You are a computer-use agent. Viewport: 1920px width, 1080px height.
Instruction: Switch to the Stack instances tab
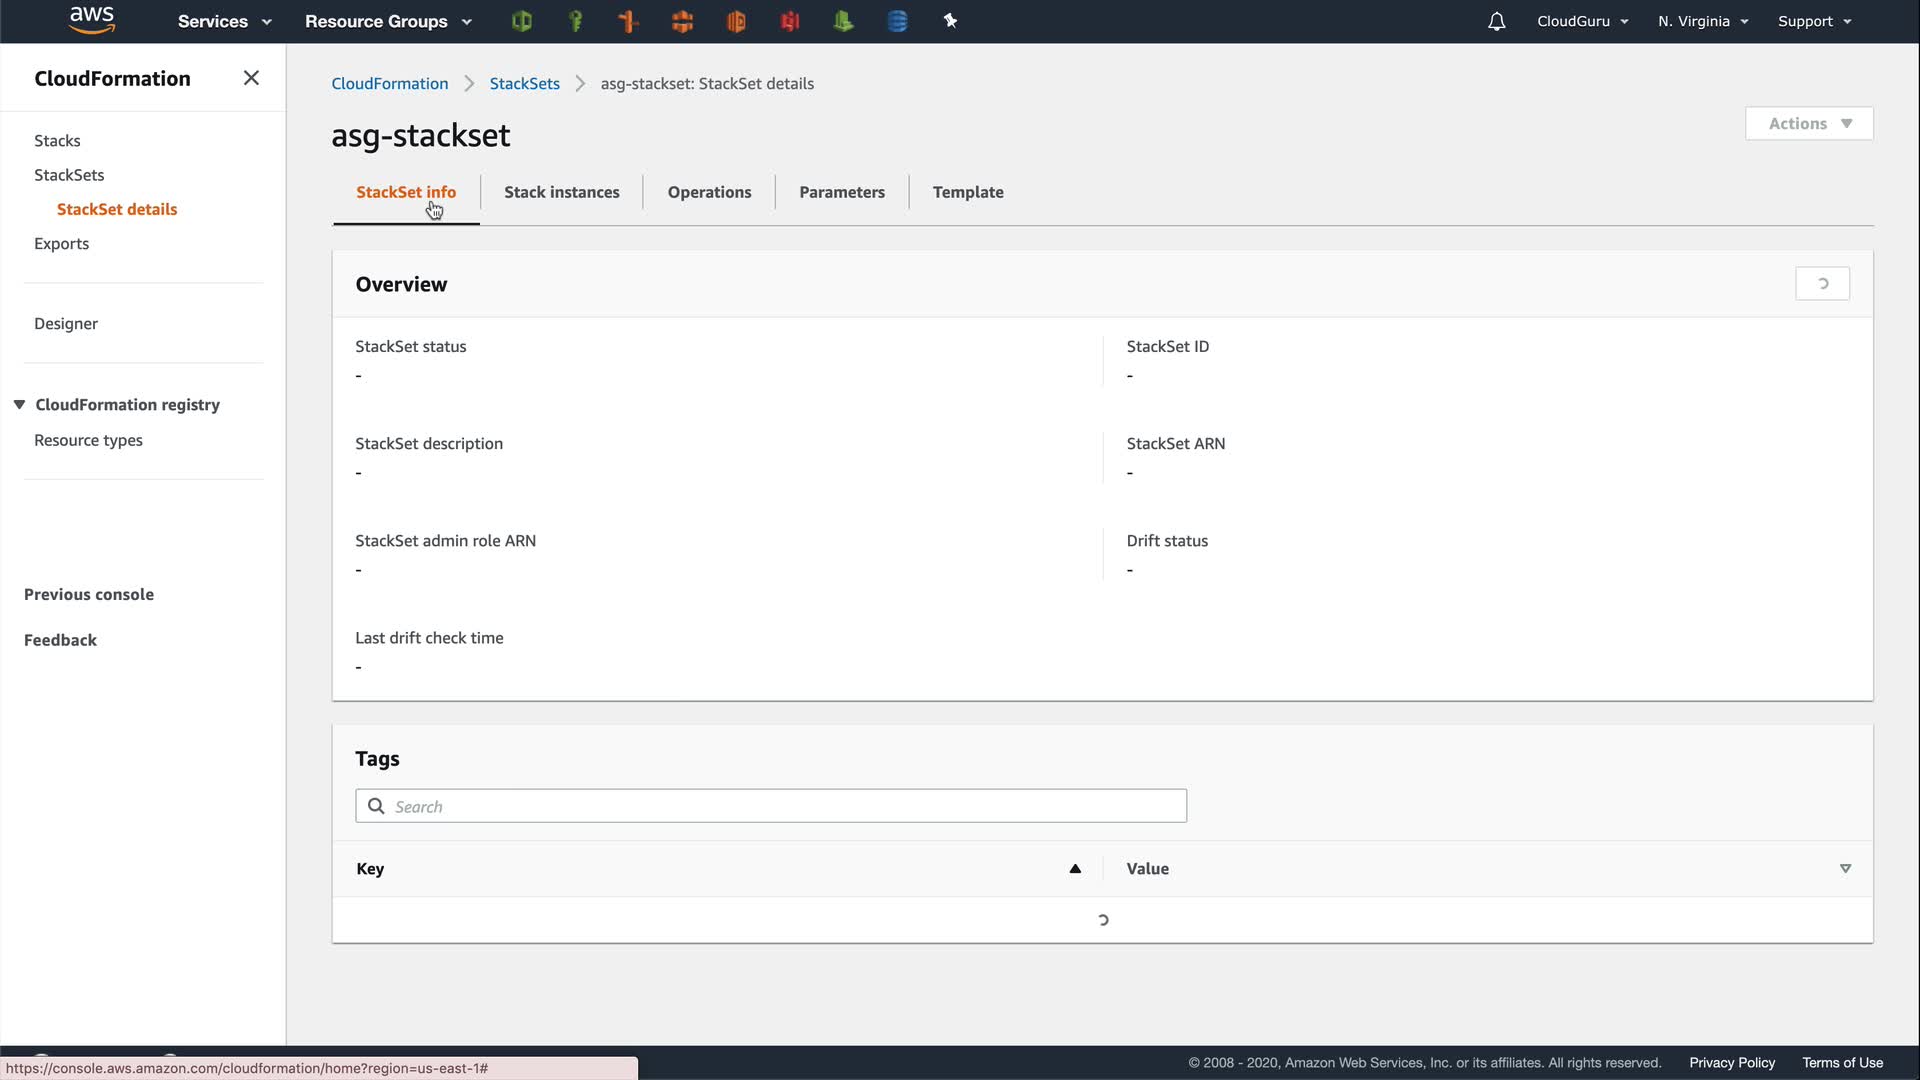(561, 192)
